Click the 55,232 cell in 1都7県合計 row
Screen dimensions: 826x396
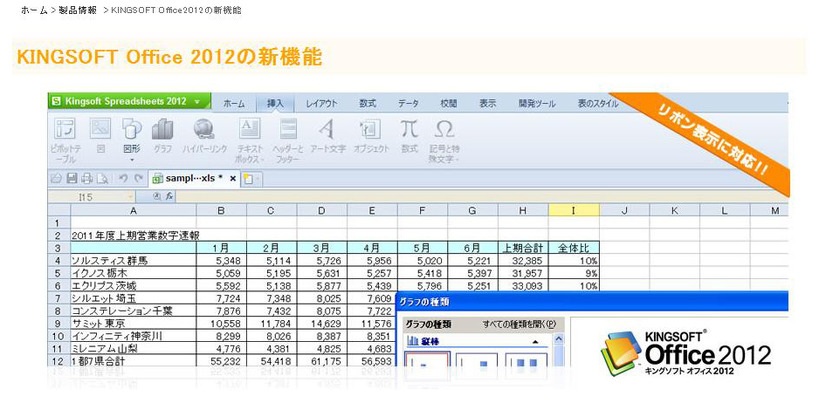[x=221, y=361]
